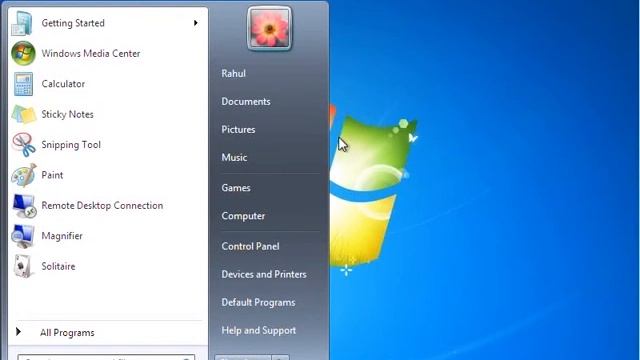Click Snipping Tool label text
Viewport: 640px width, 360px height.
pyautogui.click(x=71, y=145)
